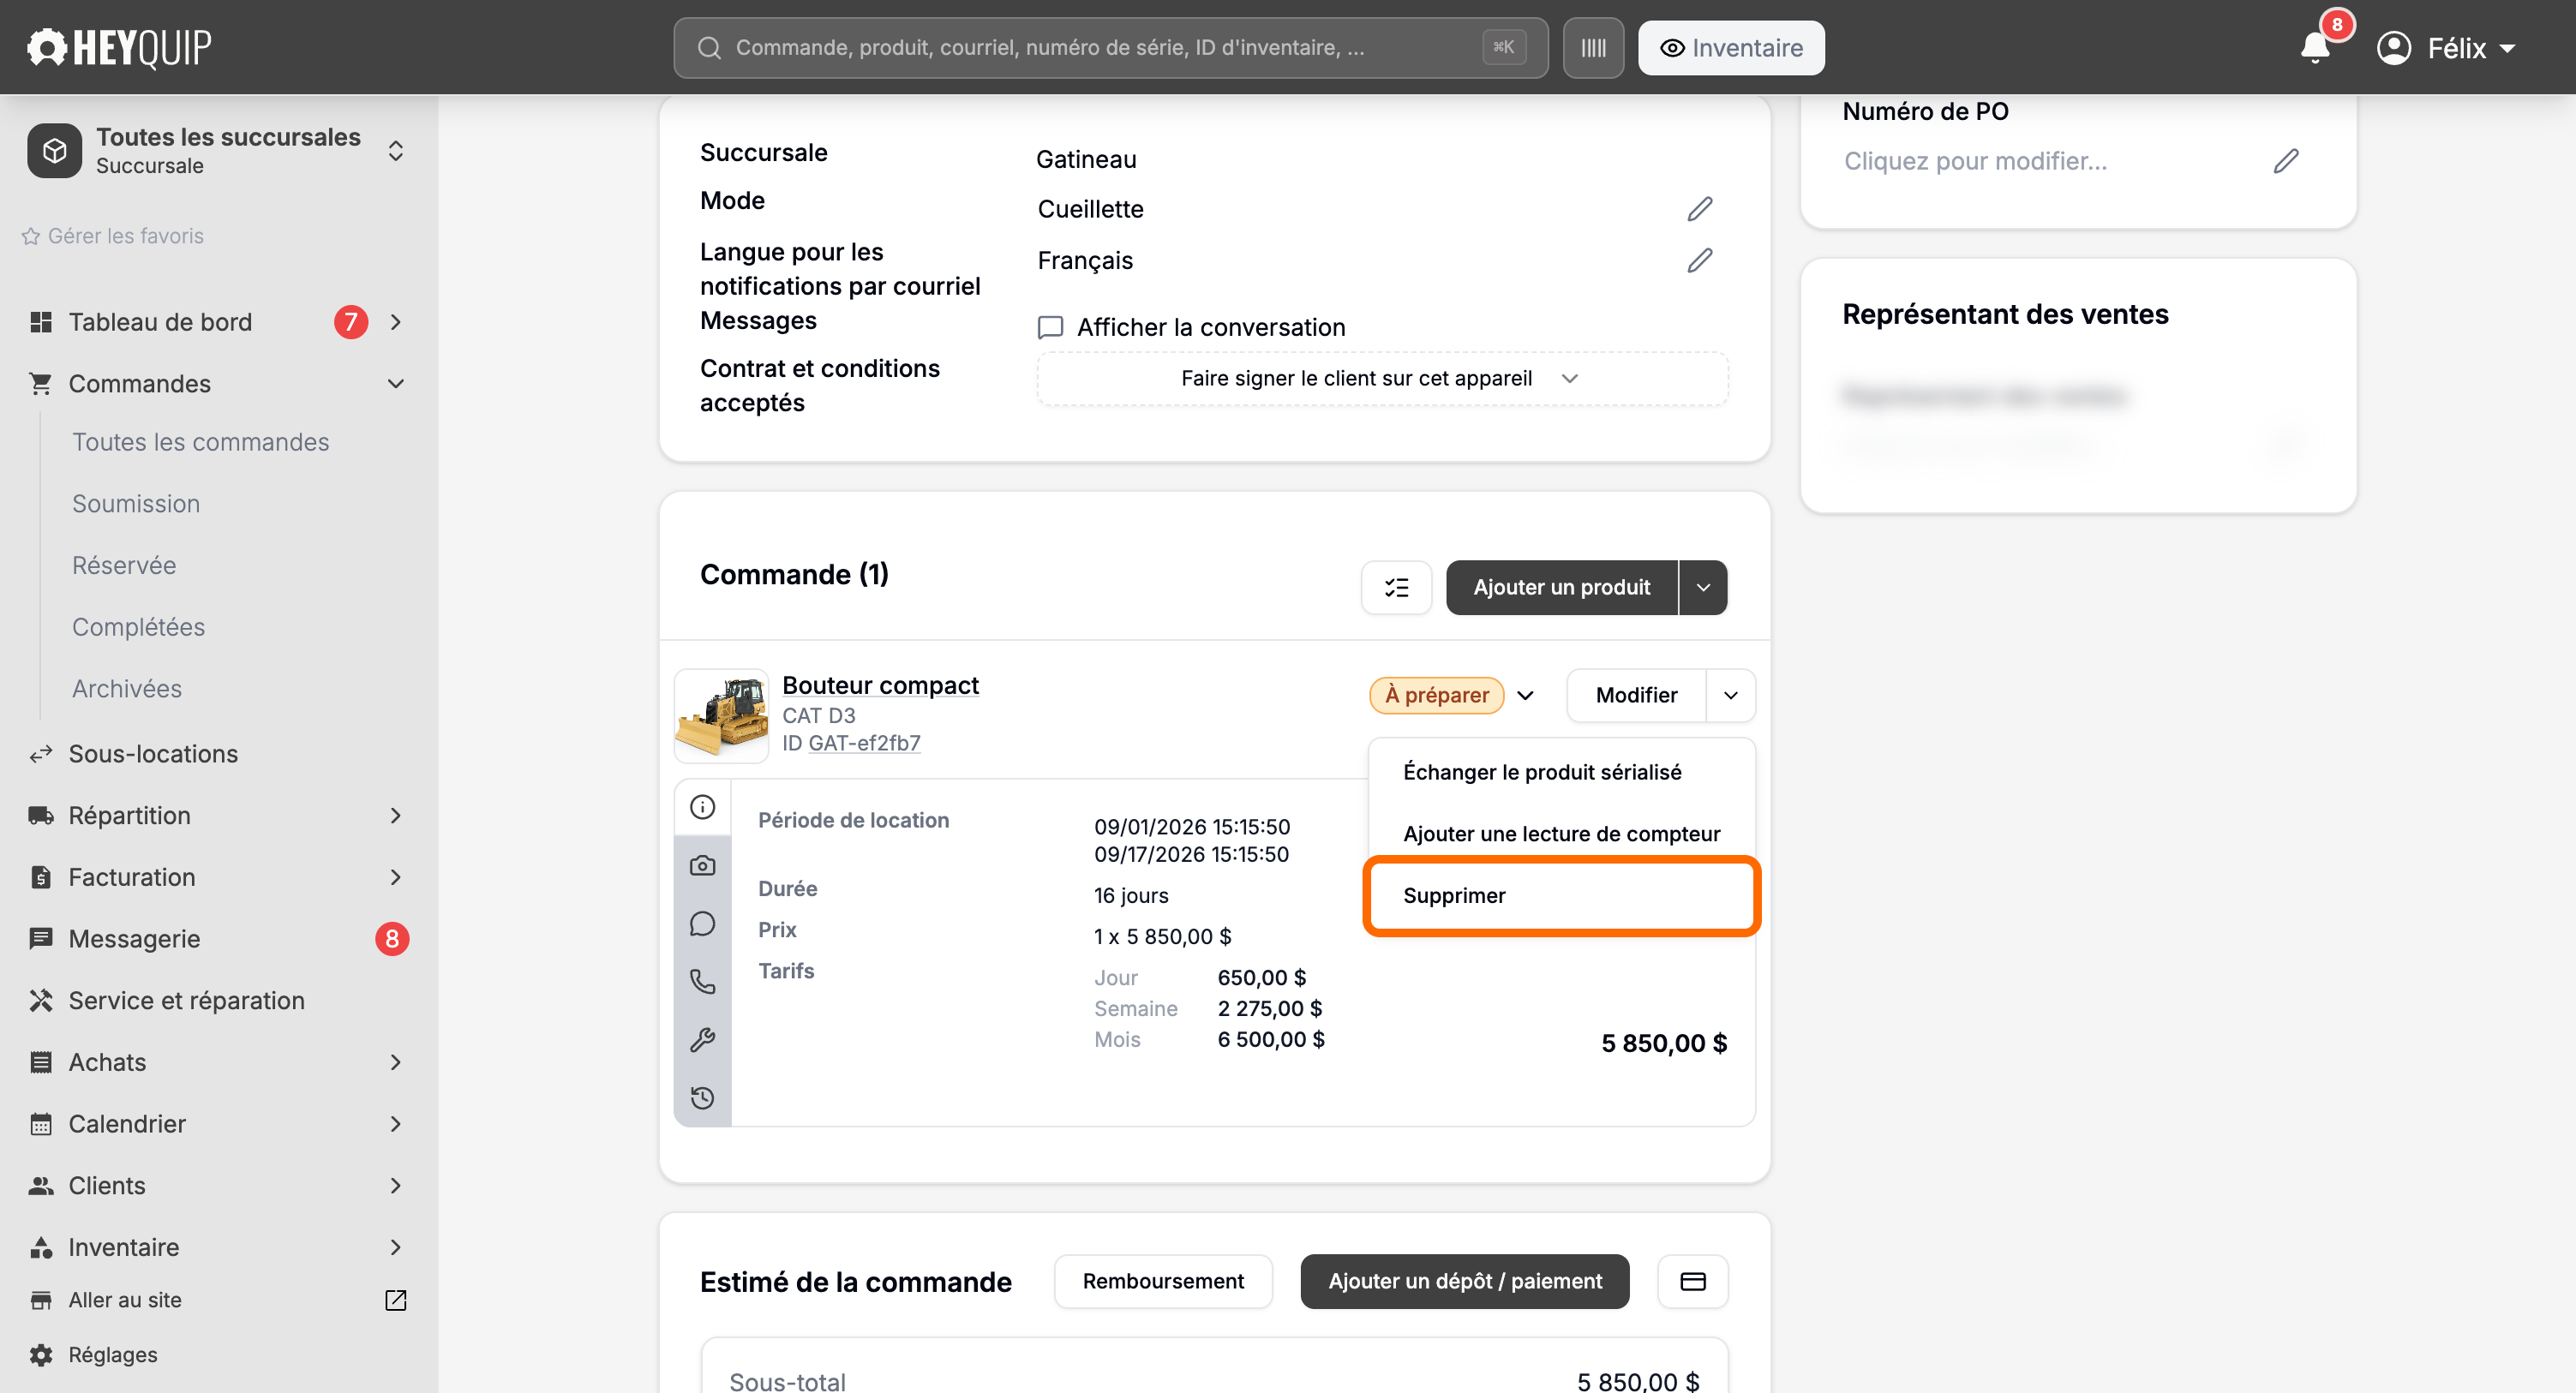
Task: Expand Tableau de bord in sidebar
Action: click(395, 322)
